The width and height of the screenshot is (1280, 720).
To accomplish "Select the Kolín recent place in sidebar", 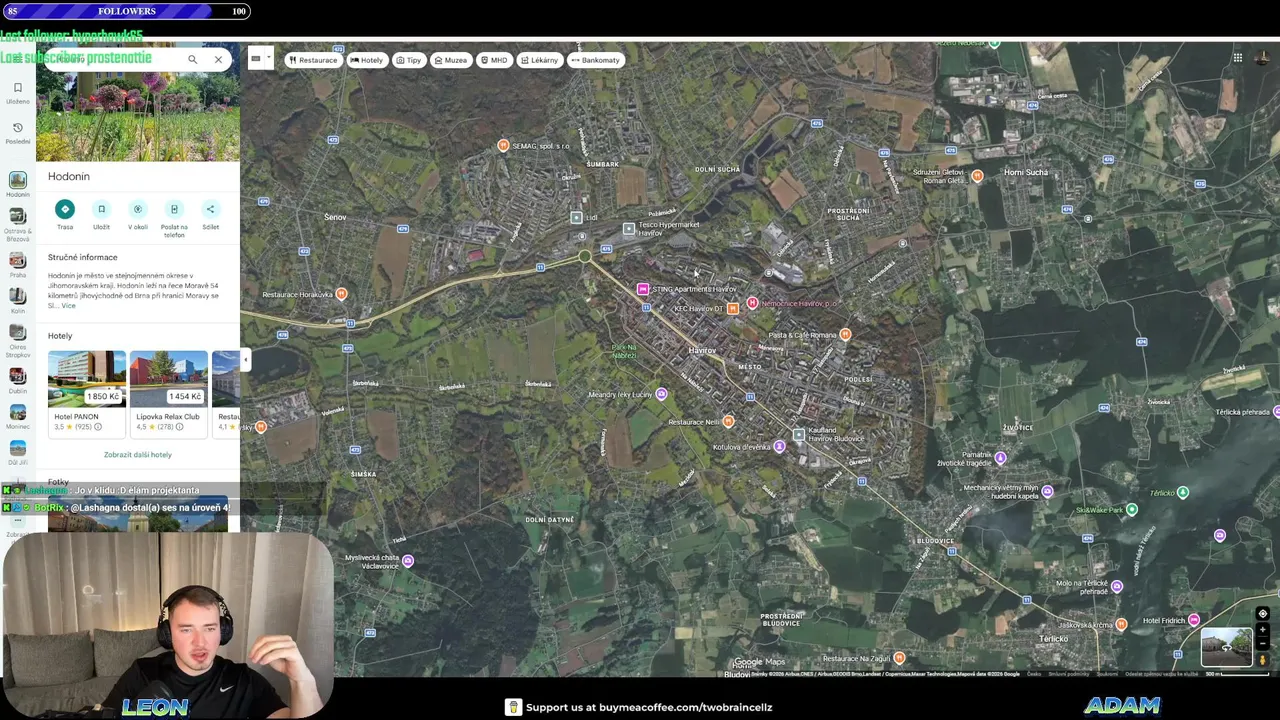I will point(17,300).
